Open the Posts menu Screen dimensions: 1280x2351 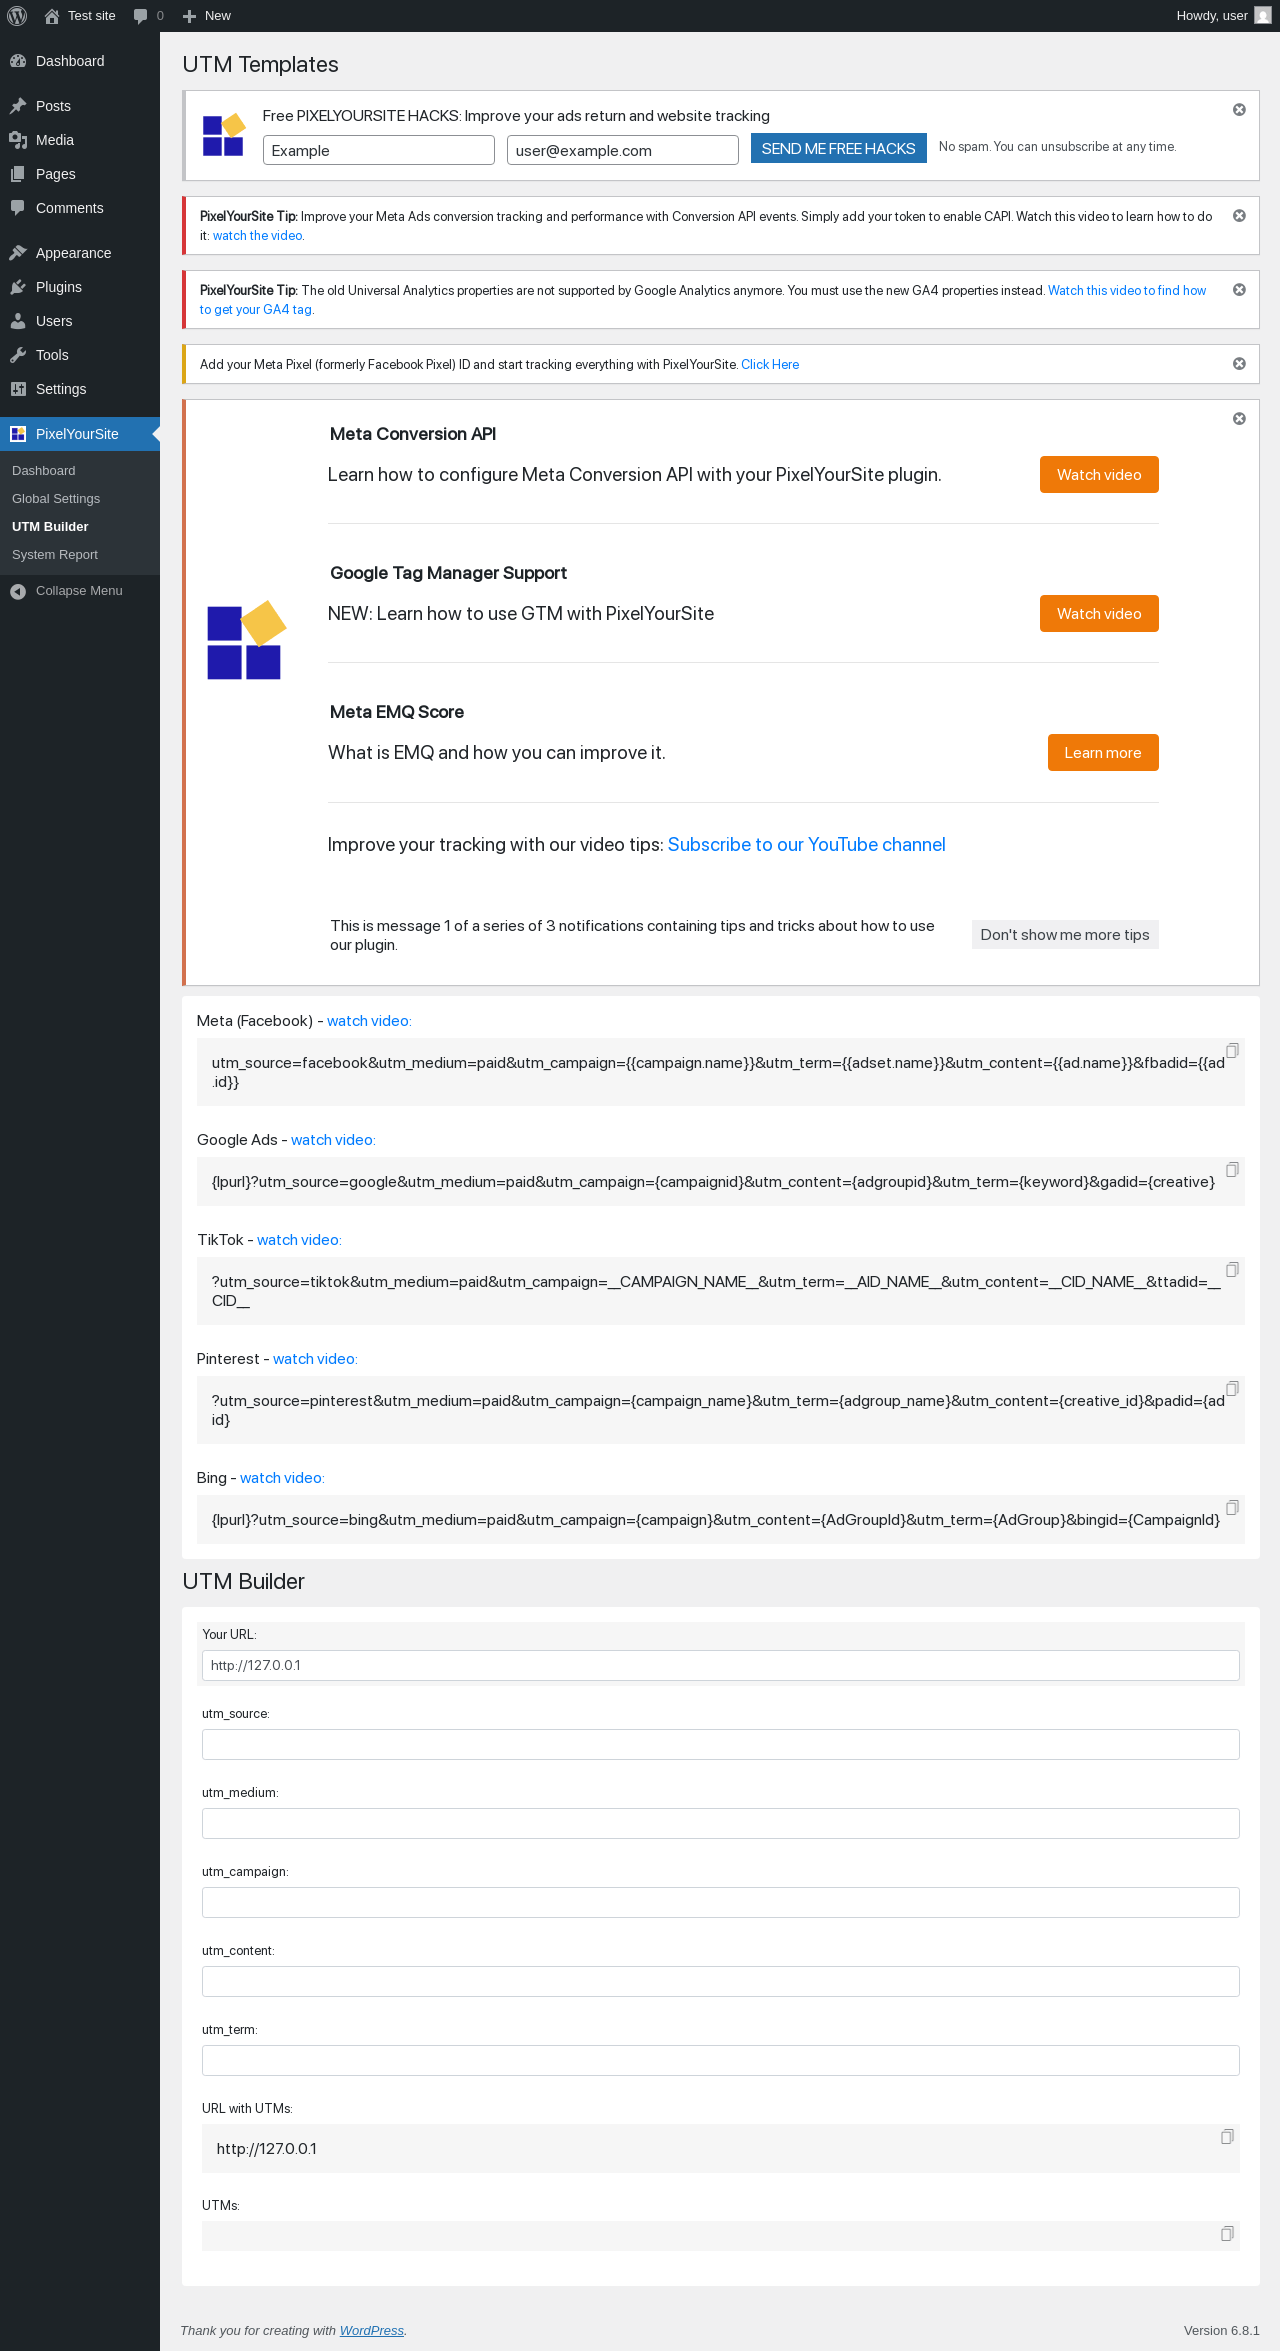tap(80, 106)
